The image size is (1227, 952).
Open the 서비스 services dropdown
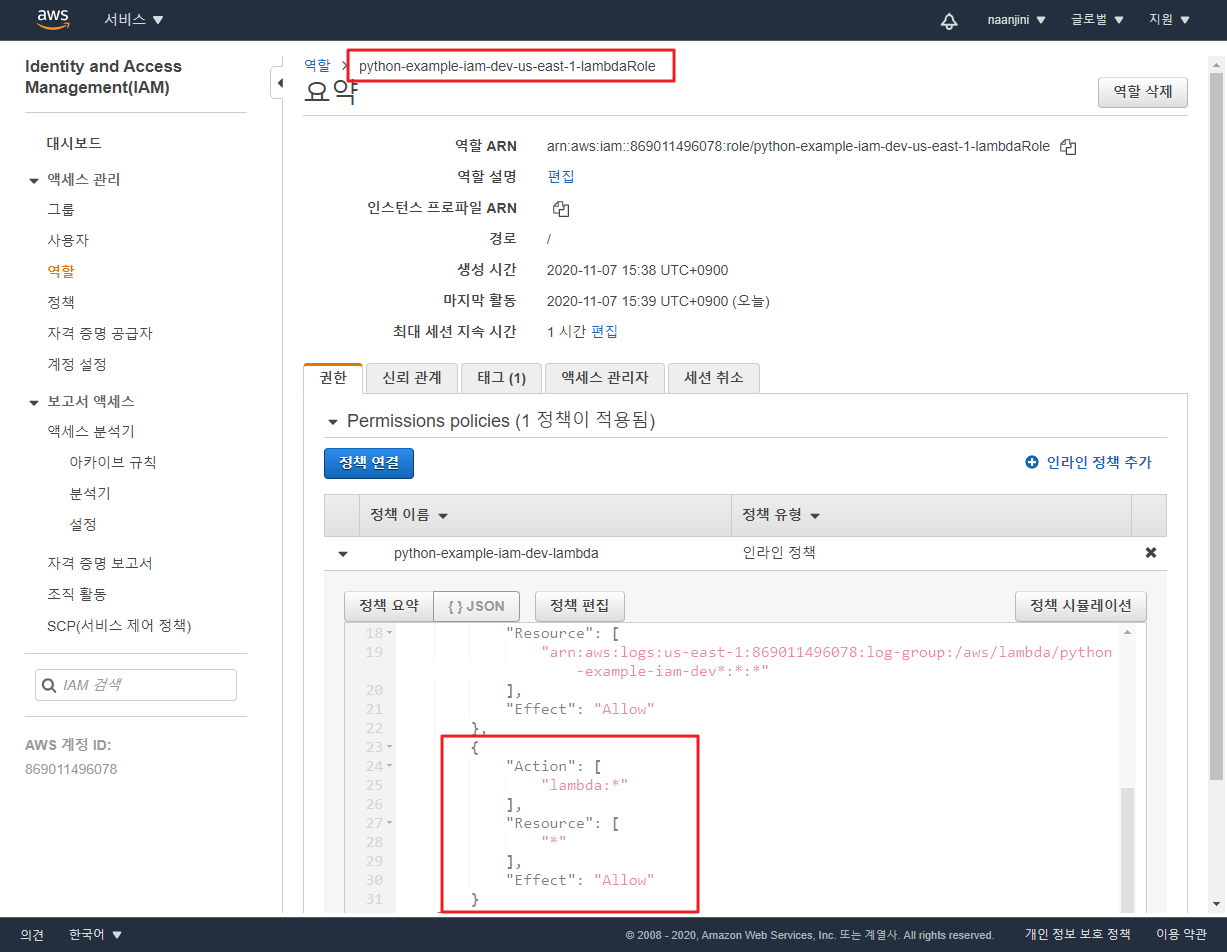pos(134,20)
